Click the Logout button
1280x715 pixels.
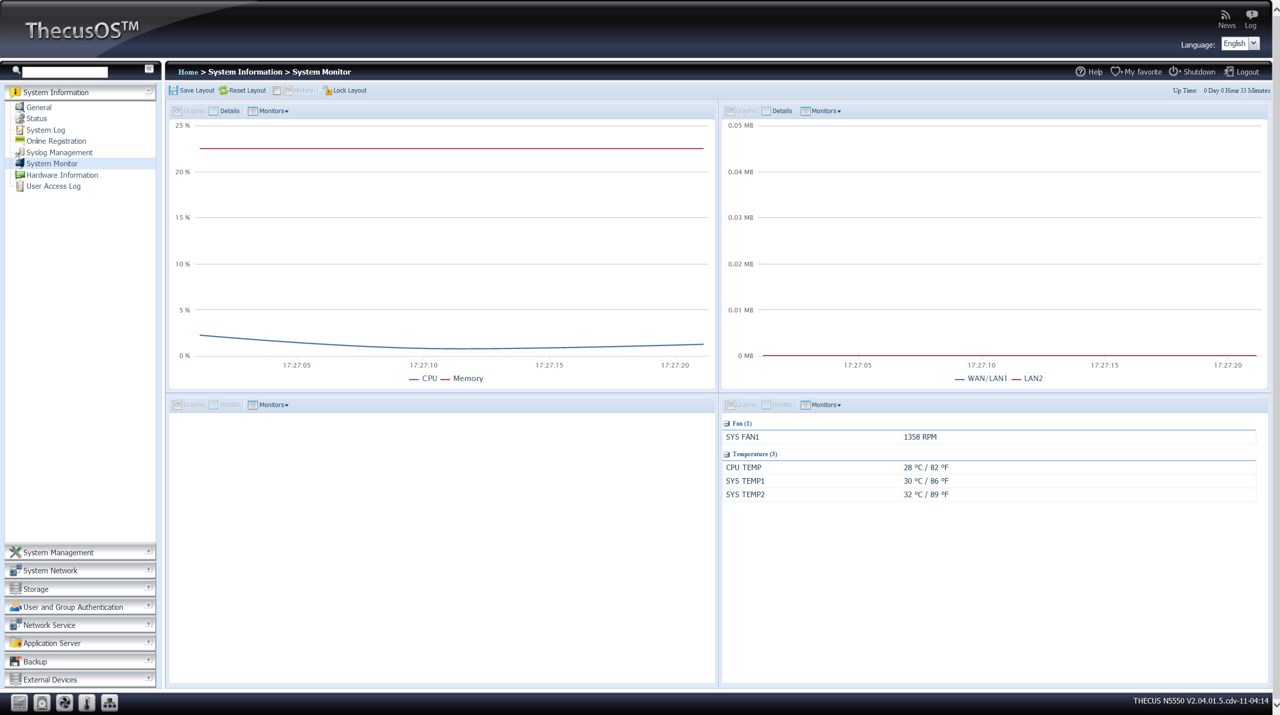tap(1241, 72)
